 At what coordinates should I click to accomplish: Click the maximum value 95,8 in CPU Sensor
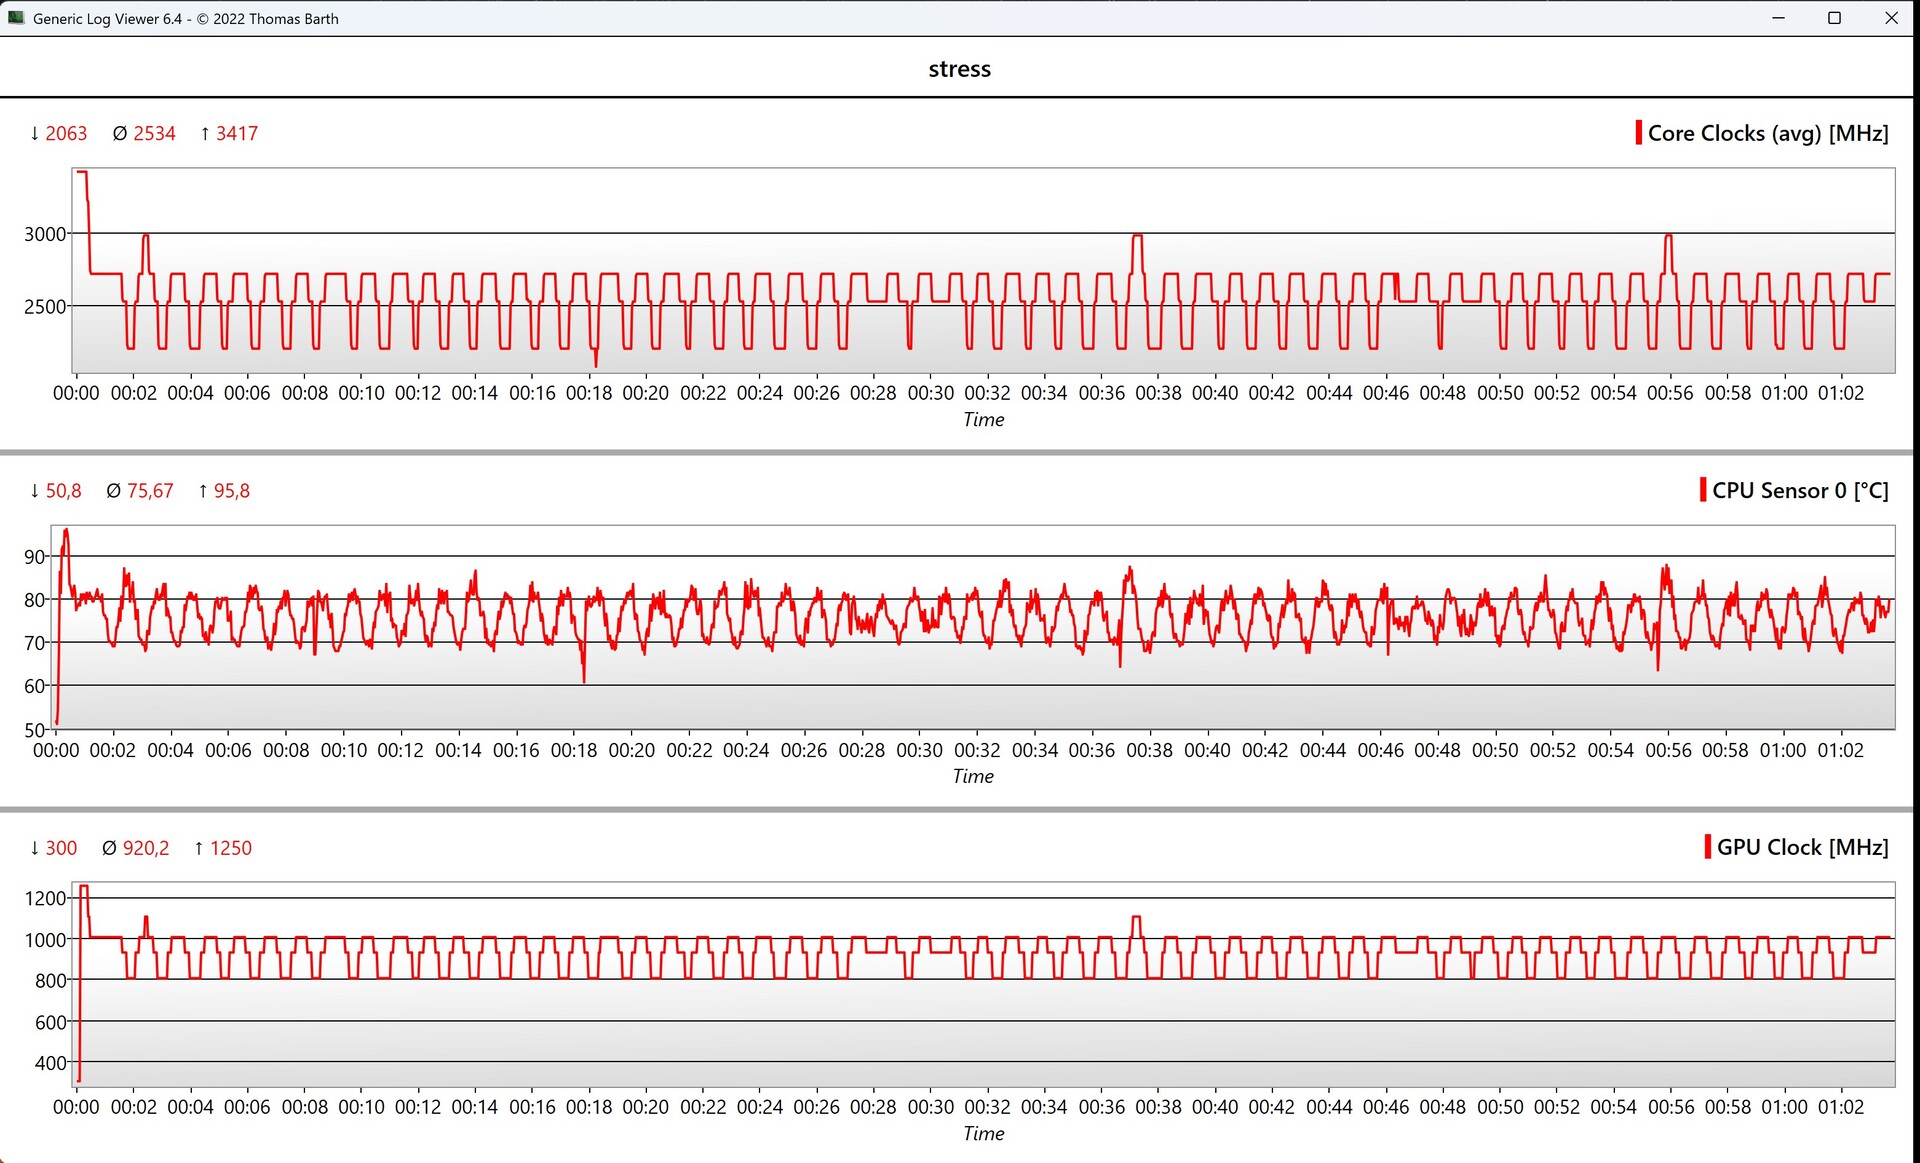coord(231,491)
